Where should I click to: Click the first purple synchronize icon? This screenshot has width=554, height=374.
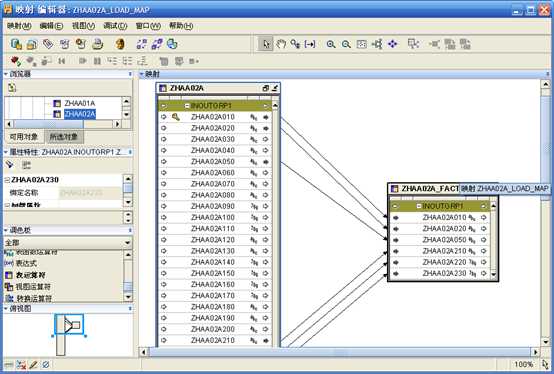(x=142, y=44)
